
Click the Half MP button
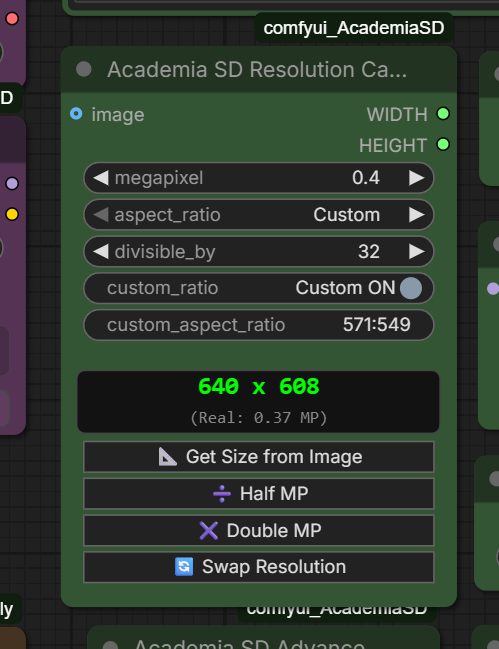point(259,494)
